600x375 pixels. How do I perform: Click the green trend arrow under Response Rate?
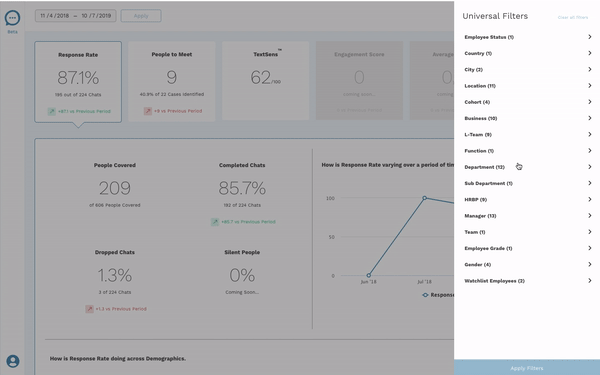(x=52, y=111)
